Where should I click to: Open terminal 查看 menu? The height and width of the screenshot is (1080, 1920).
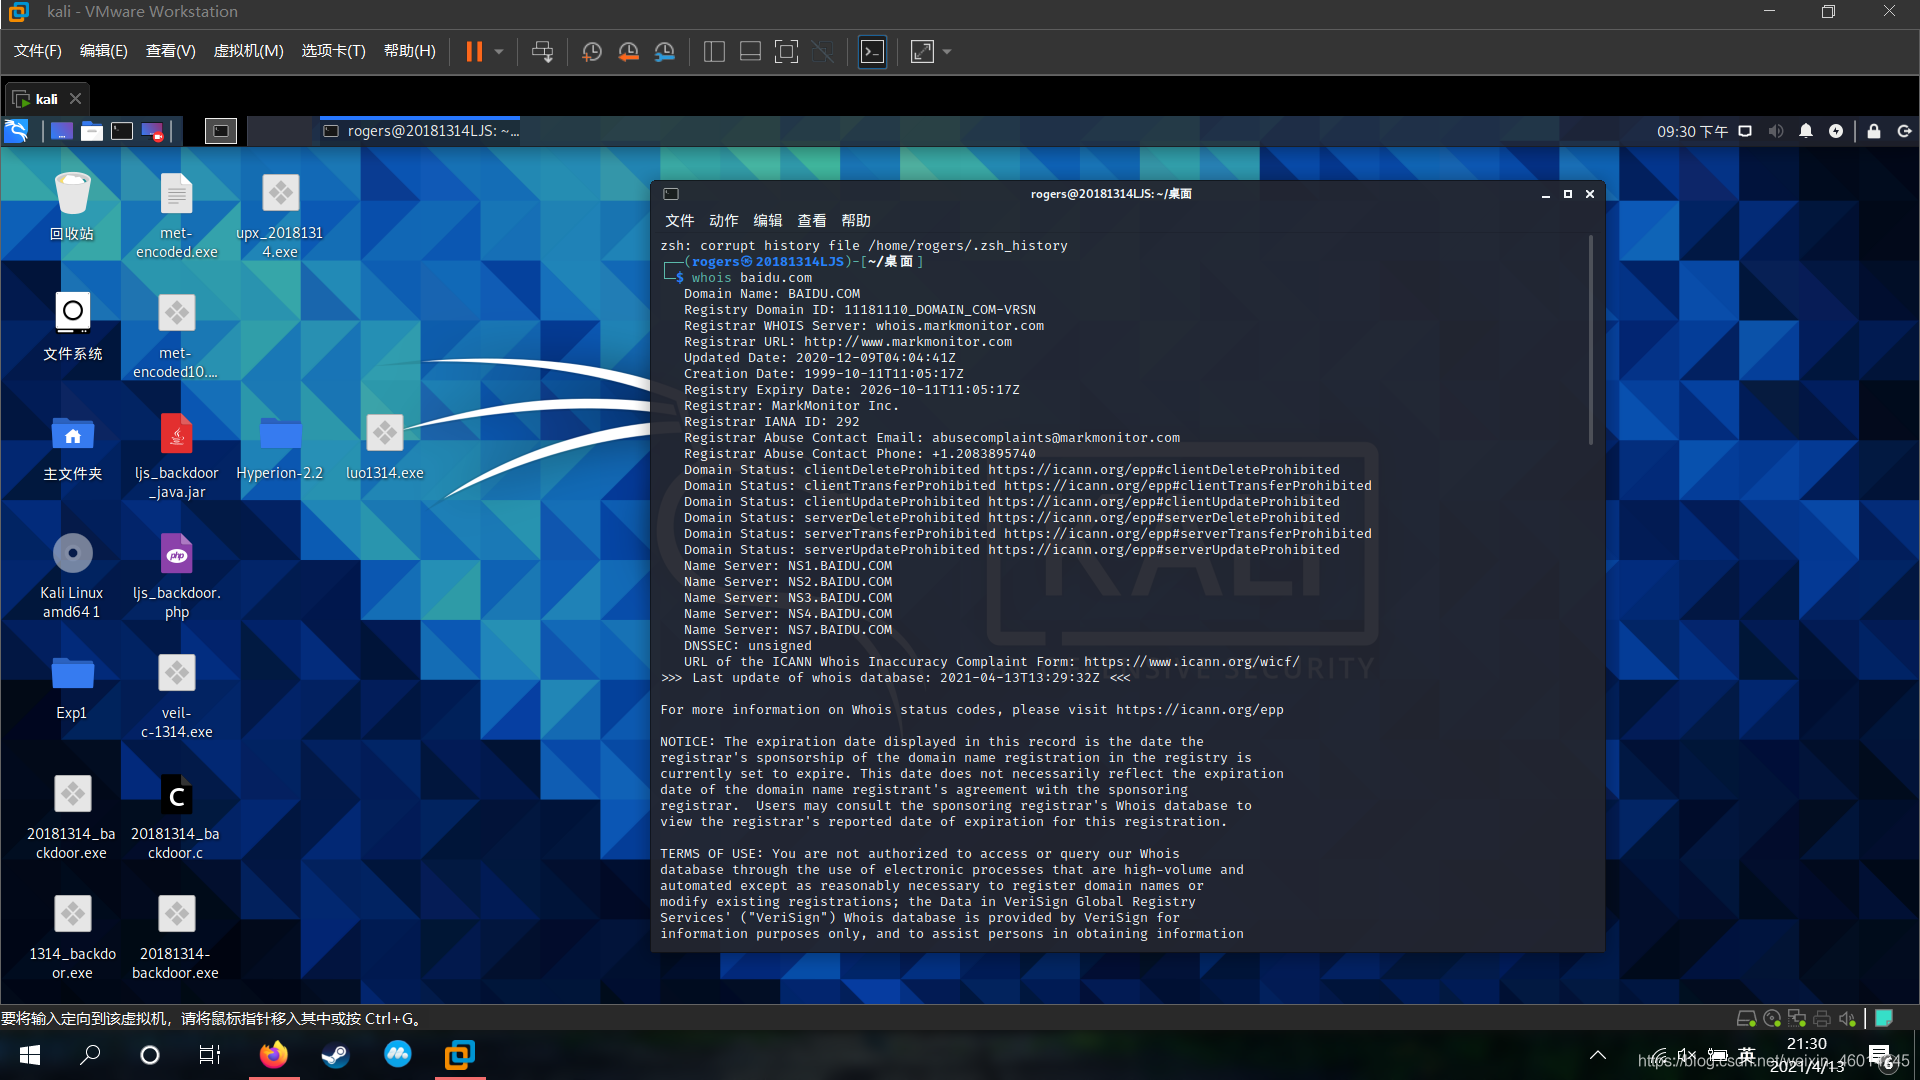[x=811, y=221]
